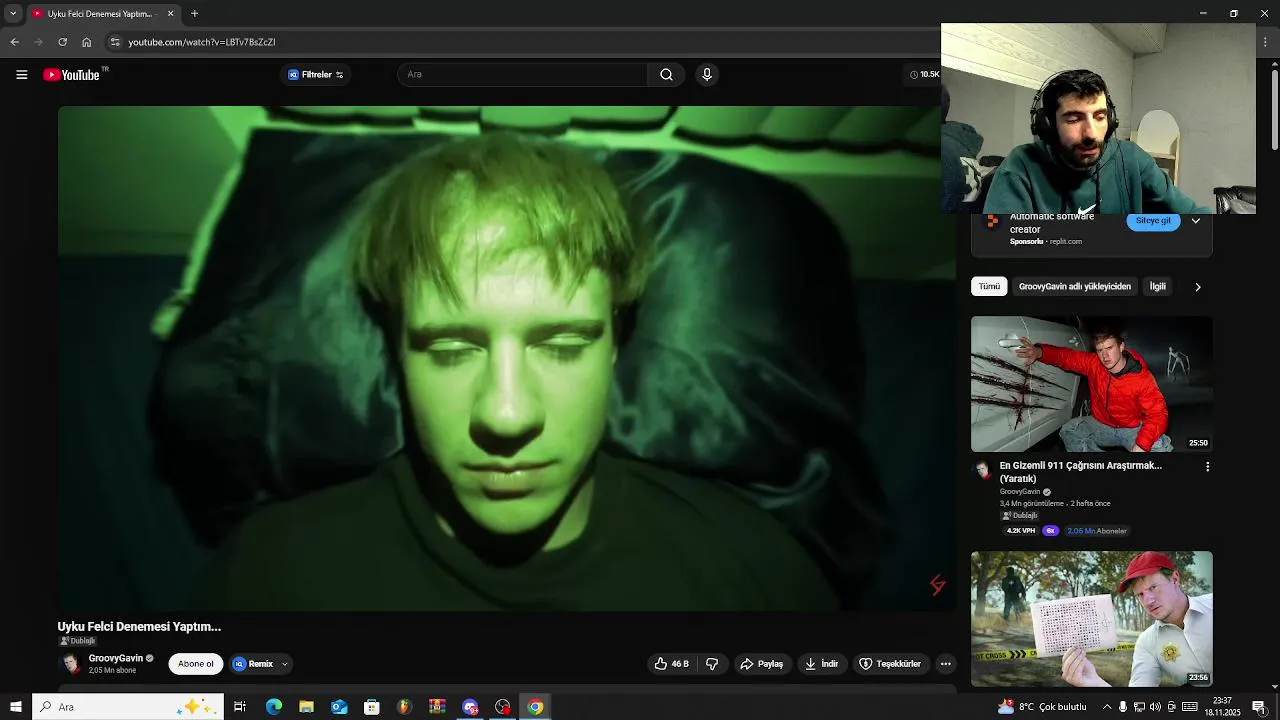Open the YouTube guide hamburger menu
The width and height of the screenshot is (1280, 720).
click(x=21, y=74)
